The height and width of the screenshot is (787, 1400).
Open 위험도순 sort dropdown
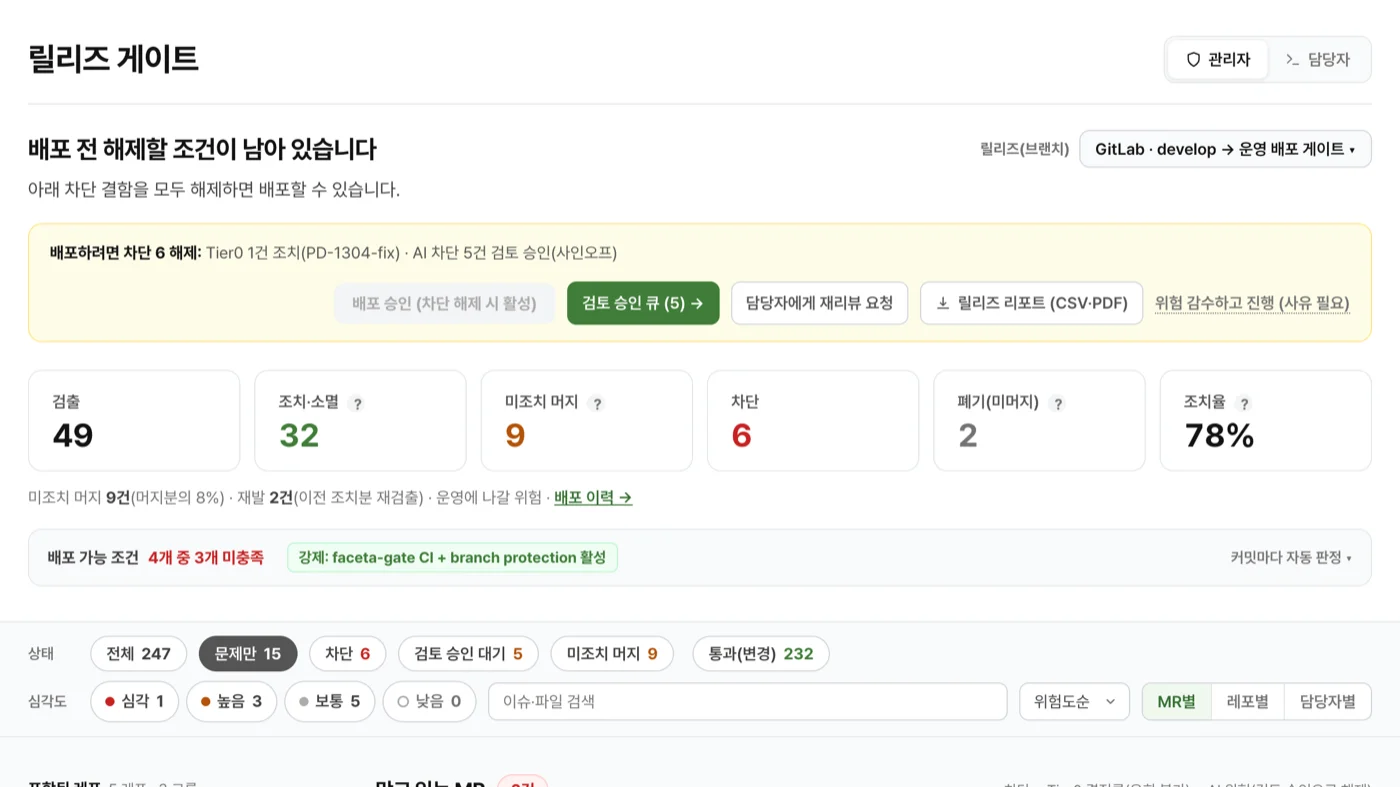click(x=1075, y=702)
